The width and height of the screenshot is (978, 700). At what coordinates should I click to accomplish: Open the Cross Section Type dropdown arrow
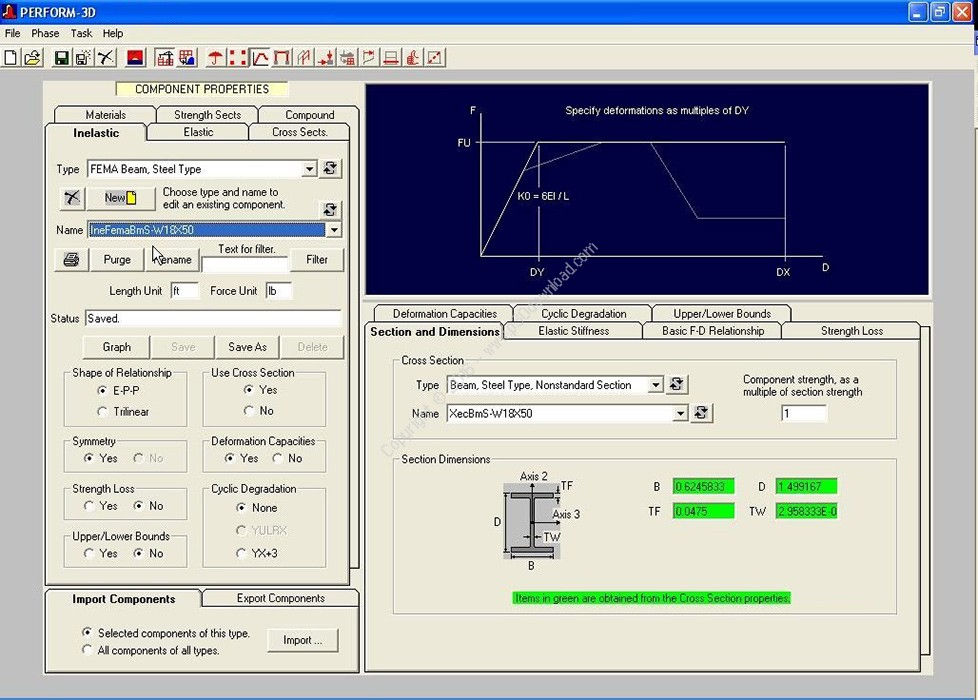(x=656, y=385)
